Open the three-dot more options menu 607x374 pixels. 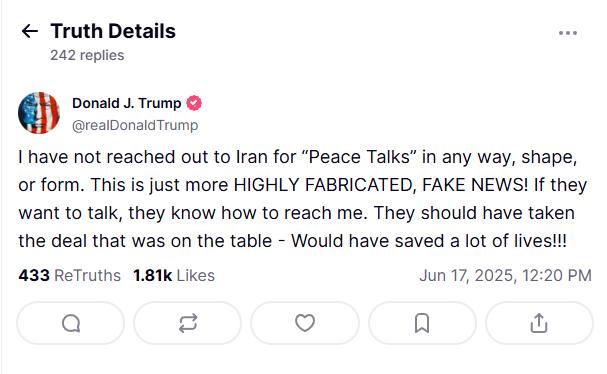568,33
